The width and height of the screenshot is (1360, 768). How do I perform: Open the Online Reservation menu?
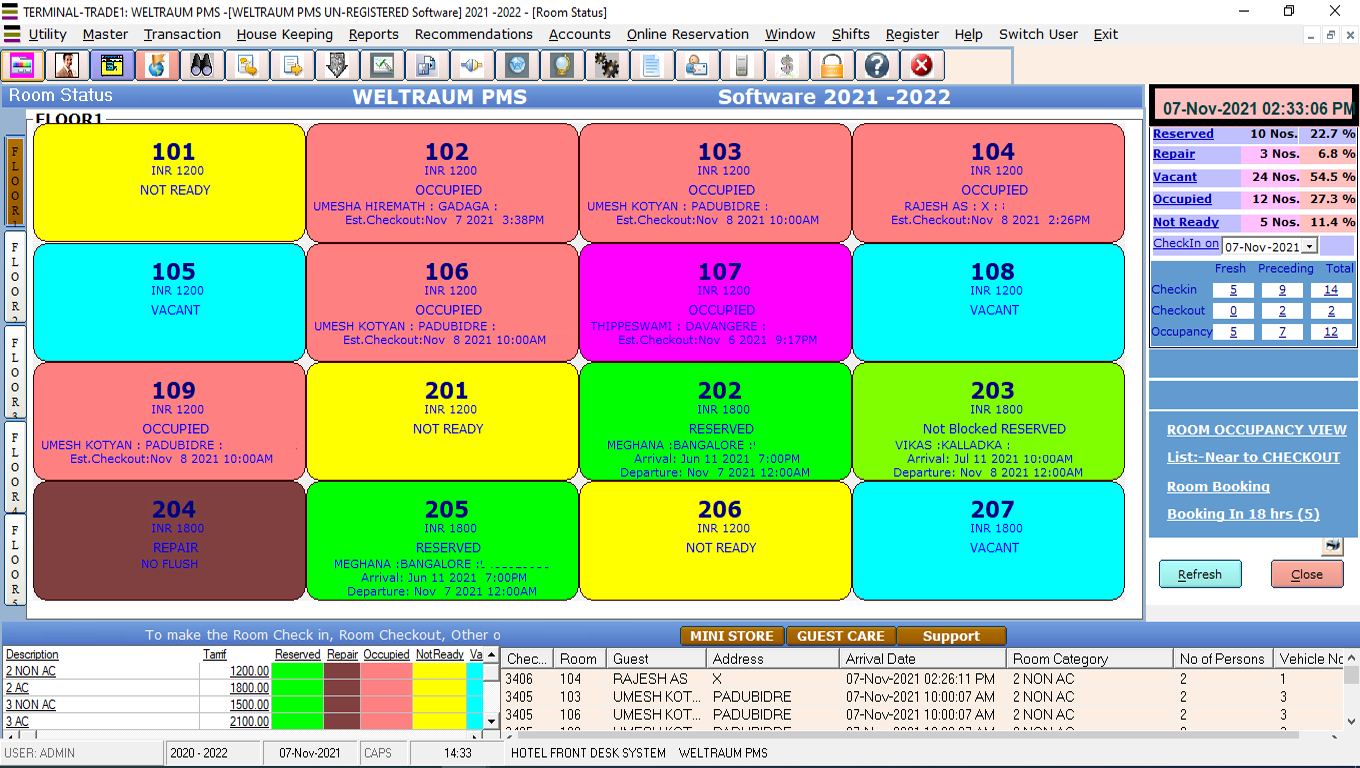pyautogui.click(x=688, y=34)
